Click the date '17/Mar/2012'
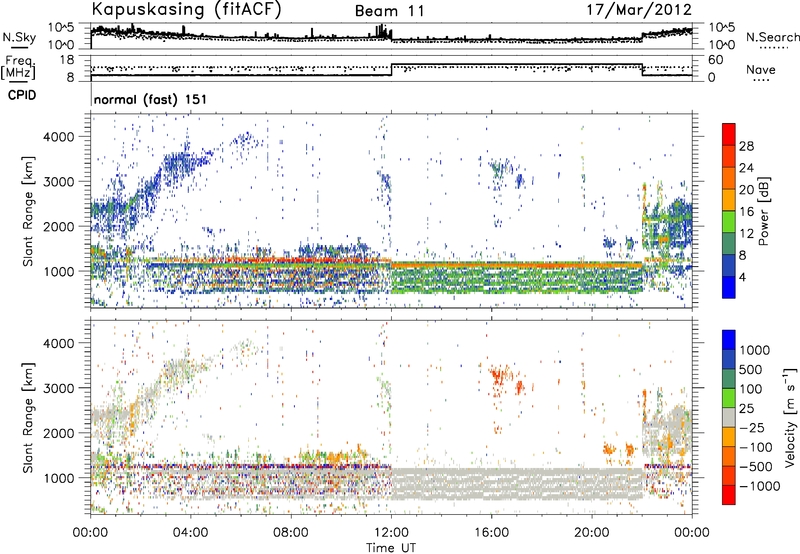Image resolution: width=800 pixels, height=554 pixels. click(x=639, y=9)
